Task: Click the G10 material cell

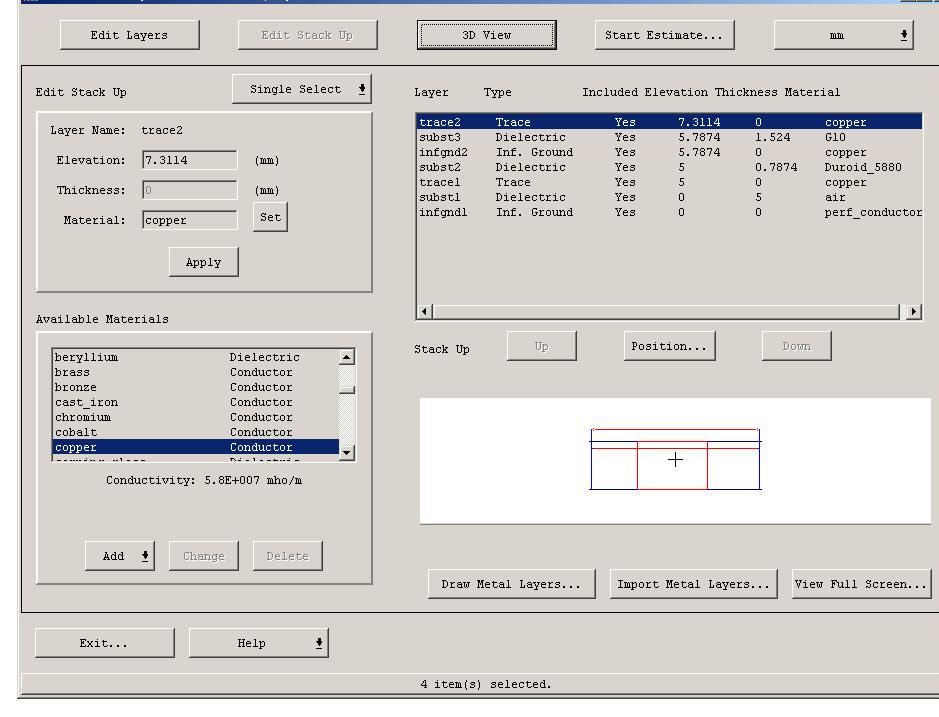Action: pos(835,137)
